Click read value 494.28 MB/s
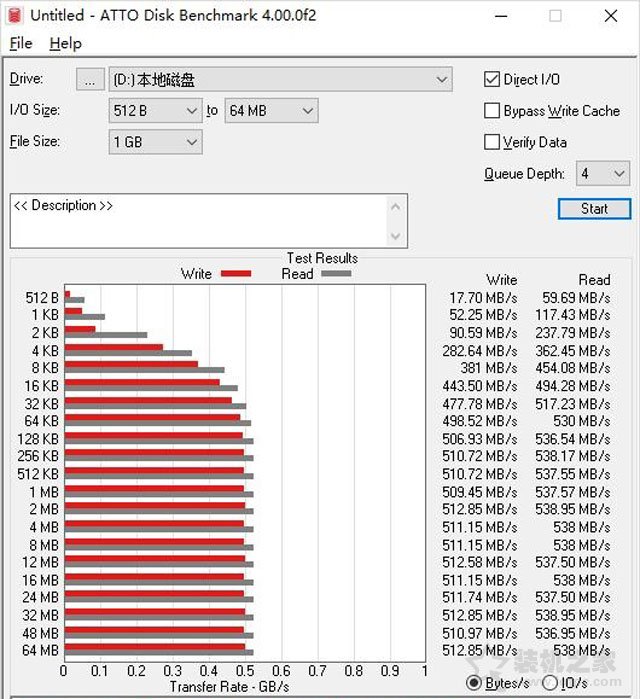 point(573,386)
